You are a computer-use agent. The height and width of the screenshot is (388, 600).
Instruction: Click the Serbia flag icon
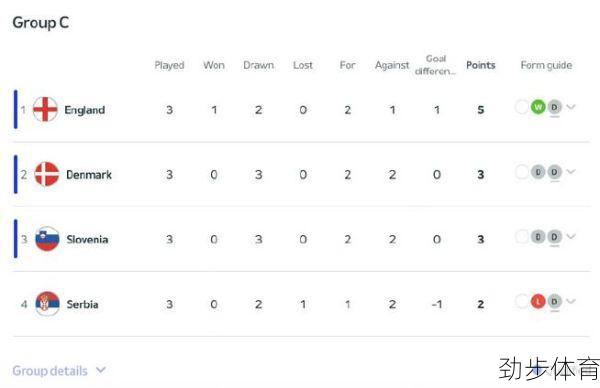pos(47,304)
